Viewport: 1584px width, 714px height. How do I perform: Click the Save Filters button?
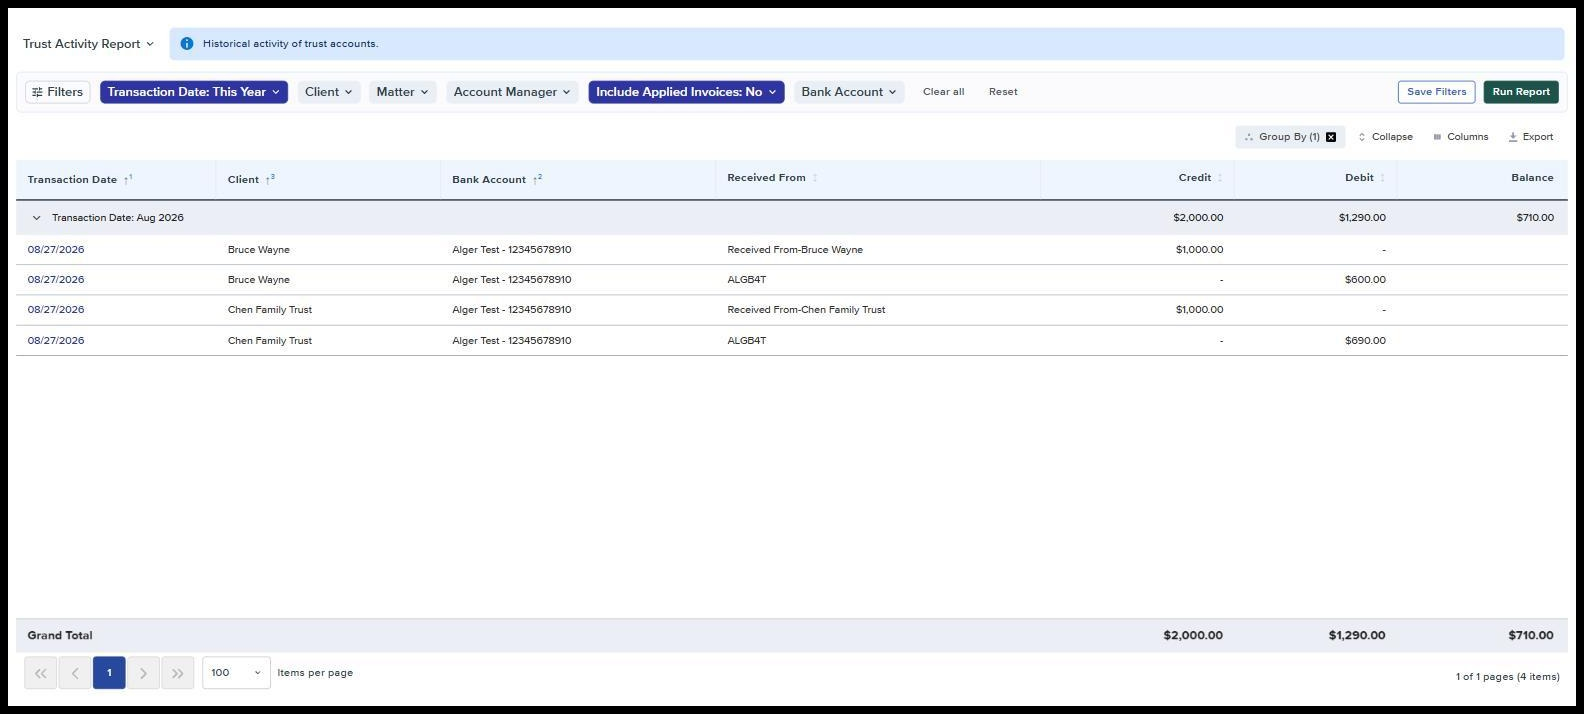tap(1436, 92)
